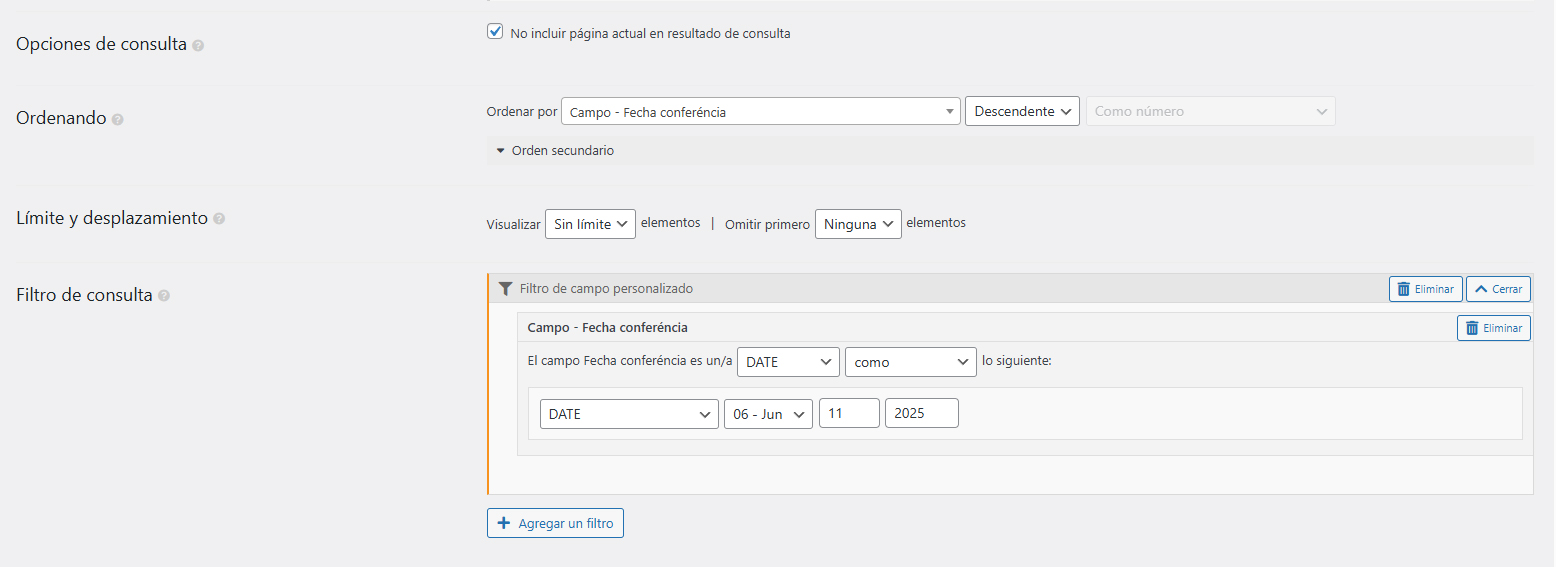The width and height of the screenshot is (1556, 567).
Task: Click trash icon in Campo Fecha conferéncia row
Action: coord(1472,328)
